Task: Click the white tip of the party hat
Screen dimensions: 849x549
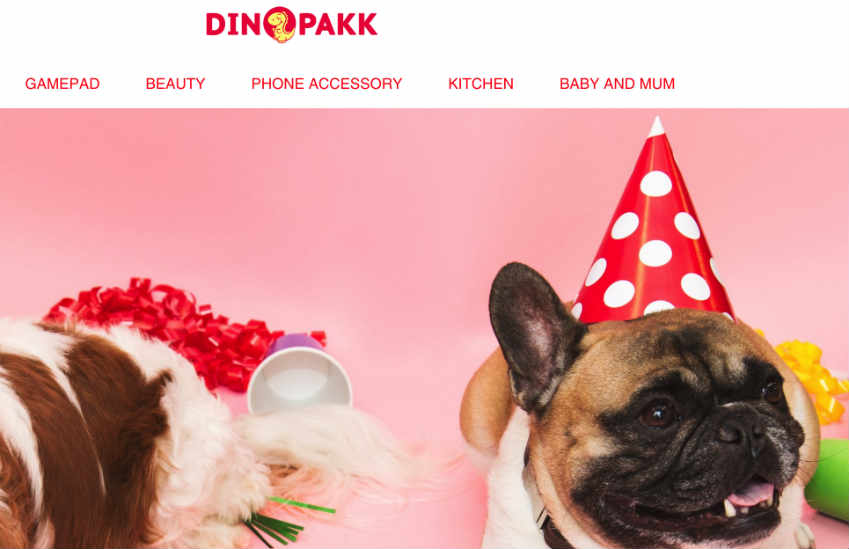Action: 657,127
